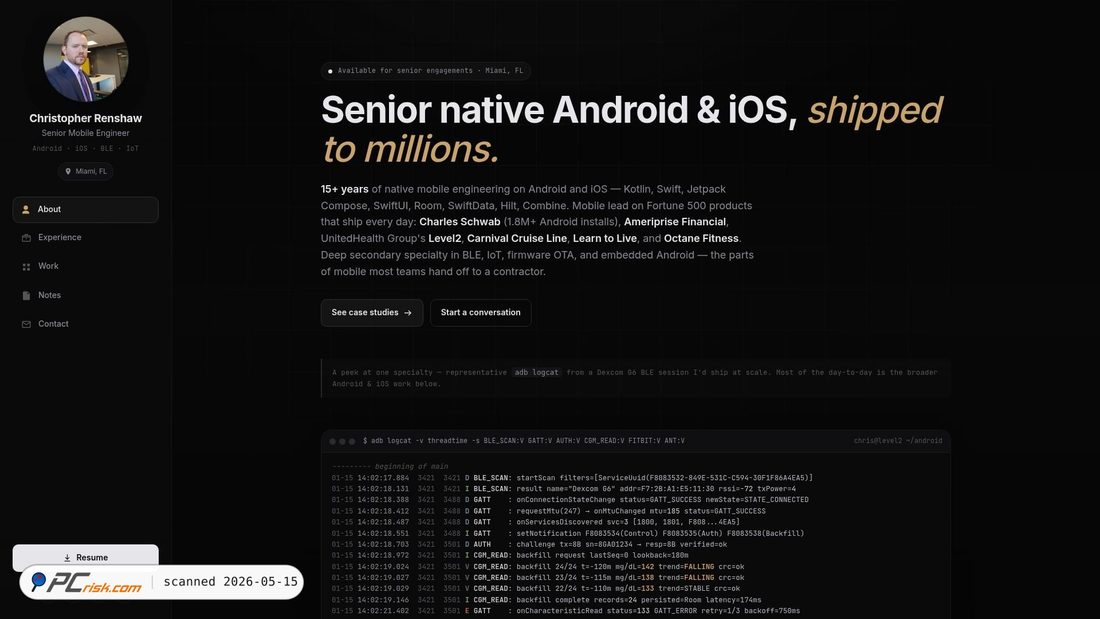Click Senior Mobile Engineer subtitle

pyautogui.click(x=86, y=133)
